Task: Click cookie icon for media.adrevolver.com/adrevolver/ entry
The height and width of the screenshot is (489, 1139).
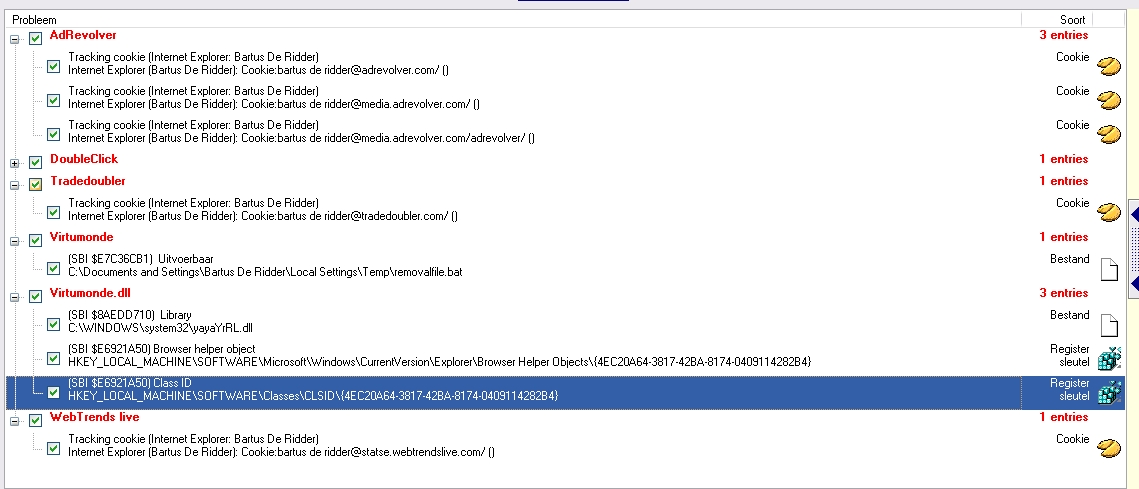Action: tap(1108, 134)
